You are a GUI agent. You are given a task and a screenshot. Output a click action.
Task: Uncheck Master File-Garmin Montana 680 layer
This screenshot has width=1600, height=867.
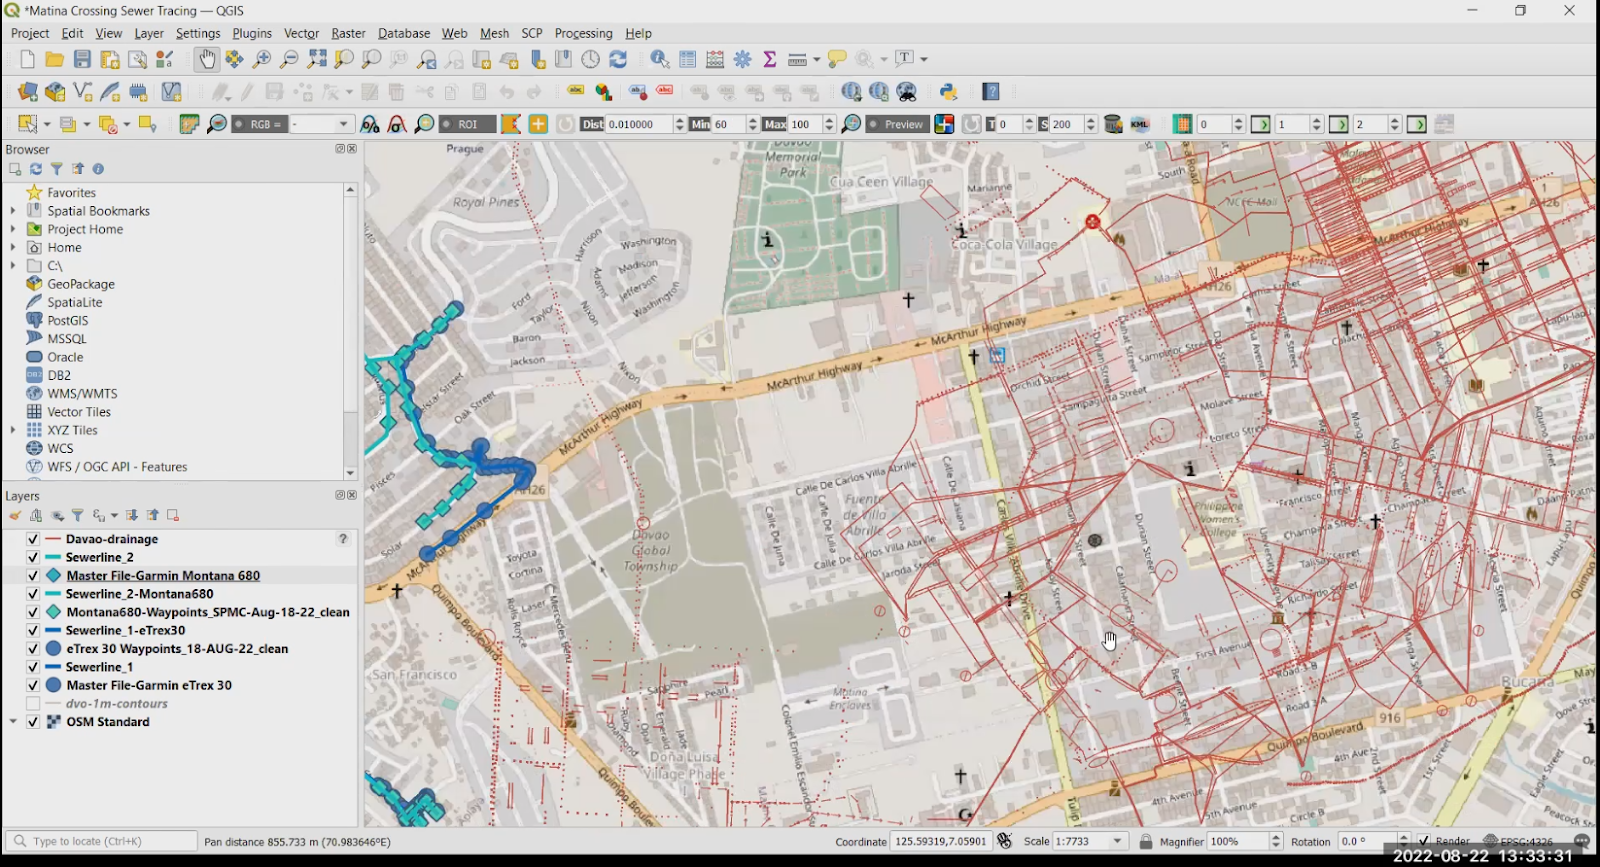(x=33, y=576)
